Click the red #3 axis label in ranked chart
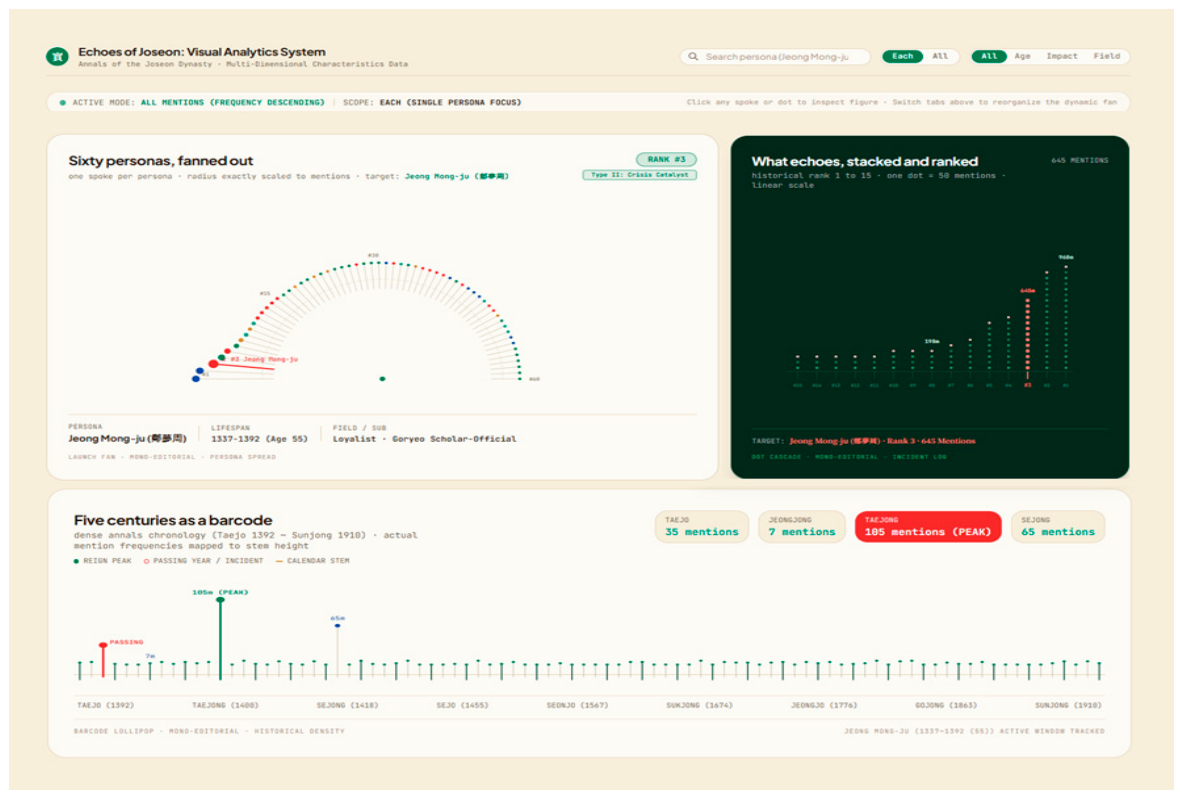Image resolution: width=1182 pixels, height=798 pixels. click(x=1027, y=385)
